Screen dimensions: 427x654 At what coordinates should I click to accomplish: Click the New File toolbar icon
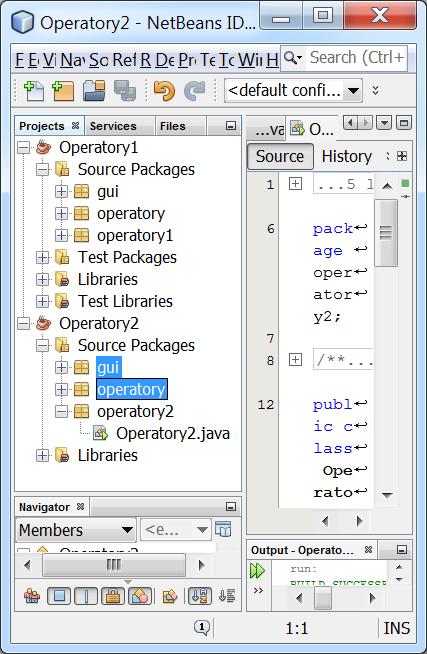pyautogui.click(x=33, y=91)
